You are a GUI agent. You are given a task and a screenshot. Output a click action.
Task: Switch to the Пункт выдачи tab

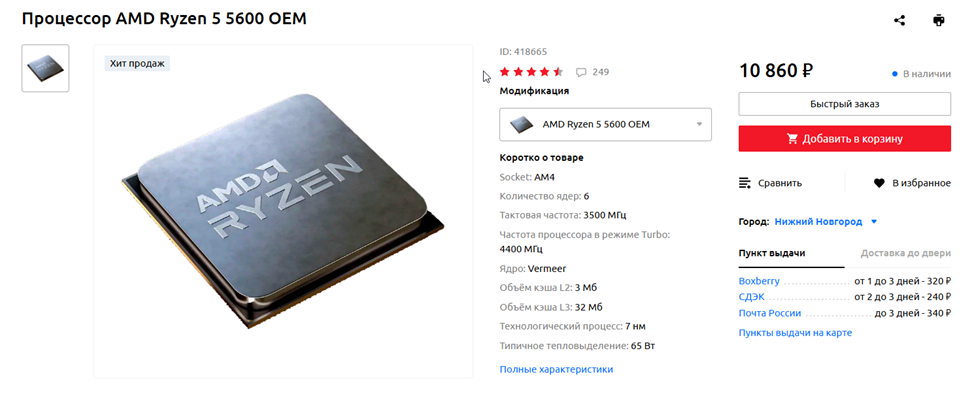pyautogui.click(x=772, y=254)
